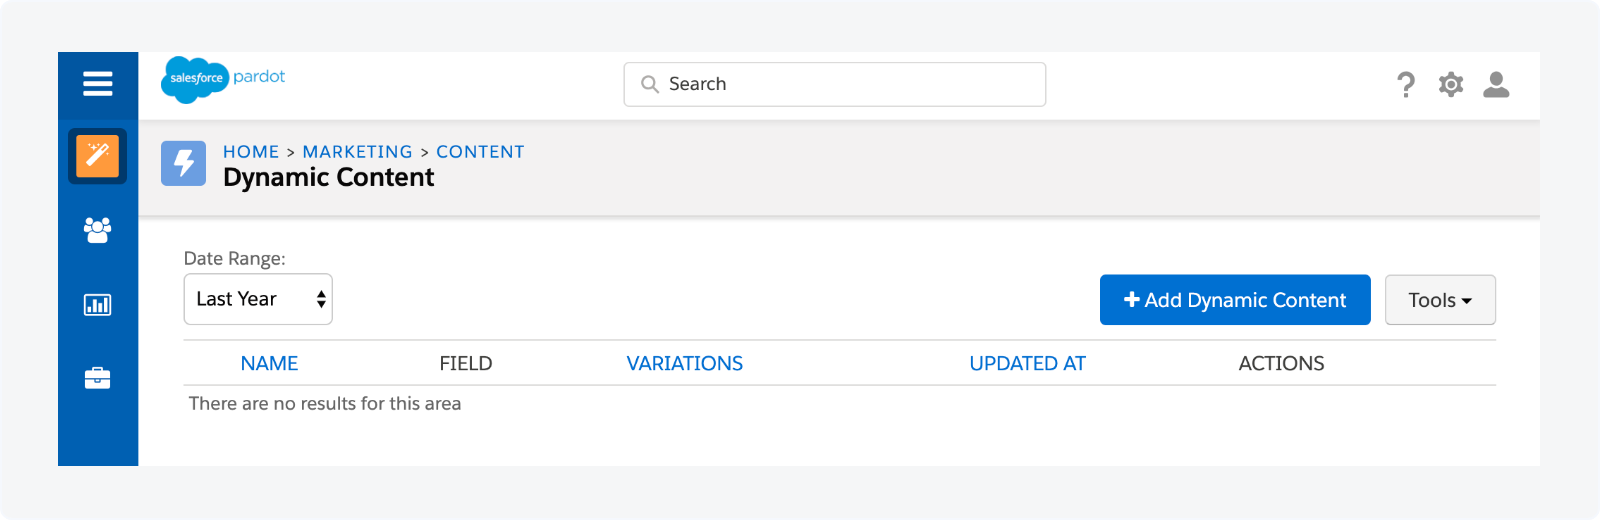Open the Admin briefcase icon in sidebar

[97, 379]
